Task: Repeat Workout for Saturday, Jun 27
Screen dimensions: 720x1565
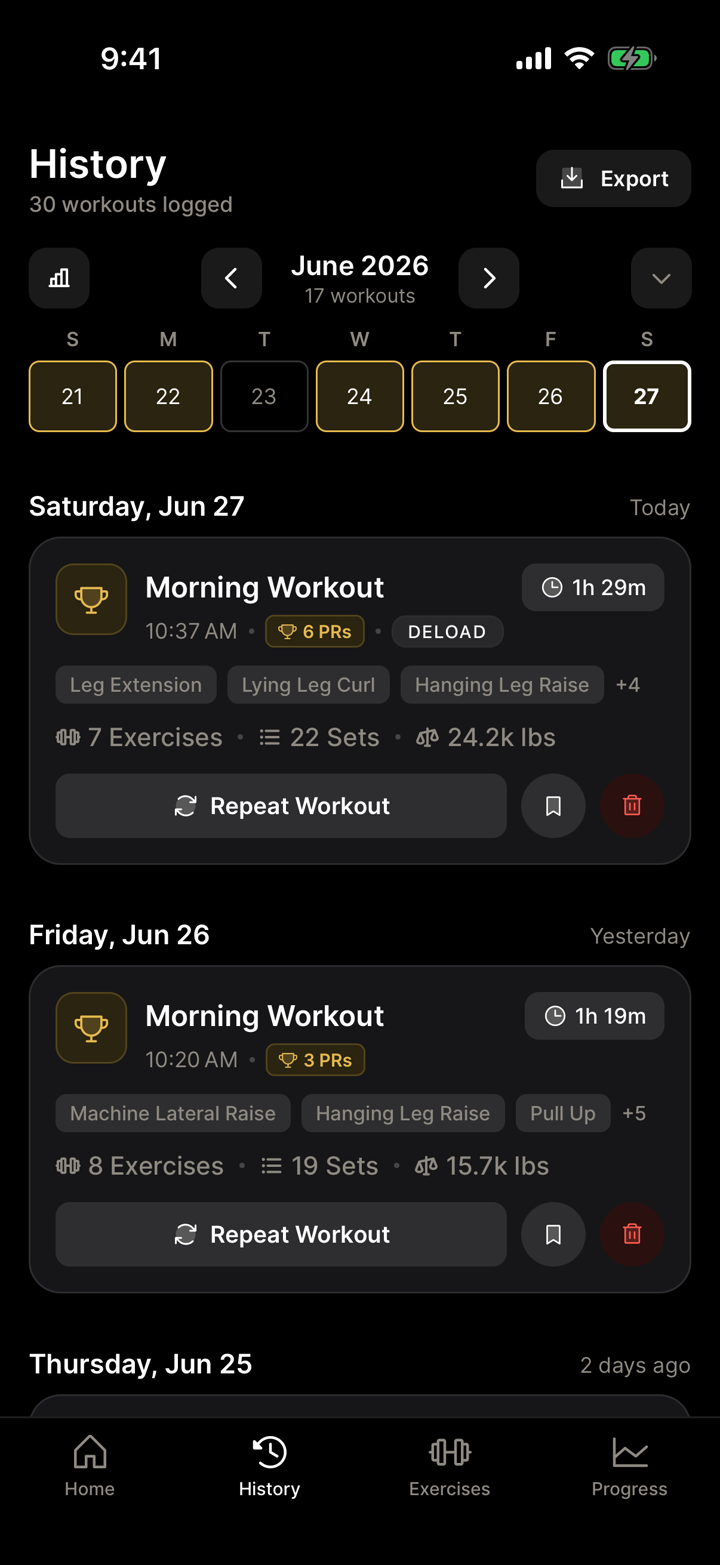Action: point(281,806)
